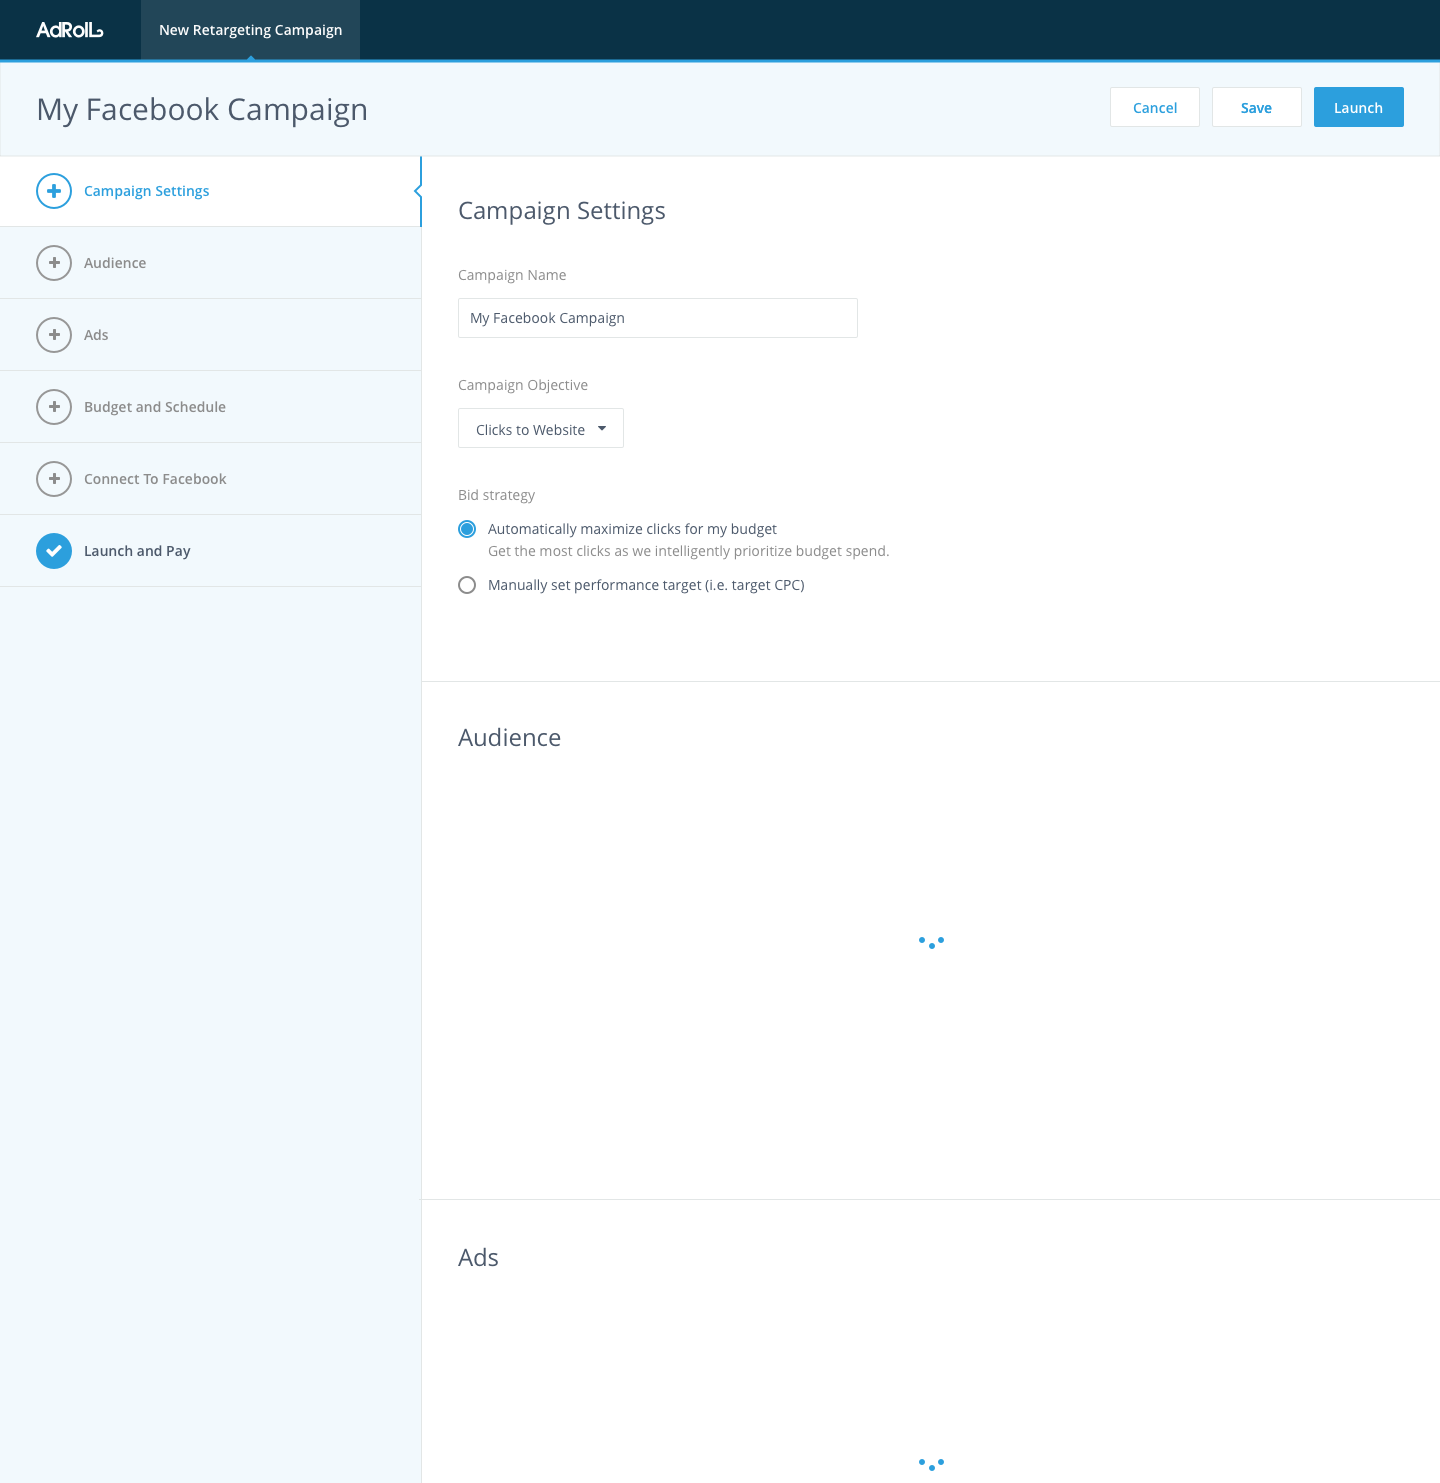This screenshot has height=1483, width=1440.
Task: Jump to the Audience sidebar section
Action: click(115, 263)
